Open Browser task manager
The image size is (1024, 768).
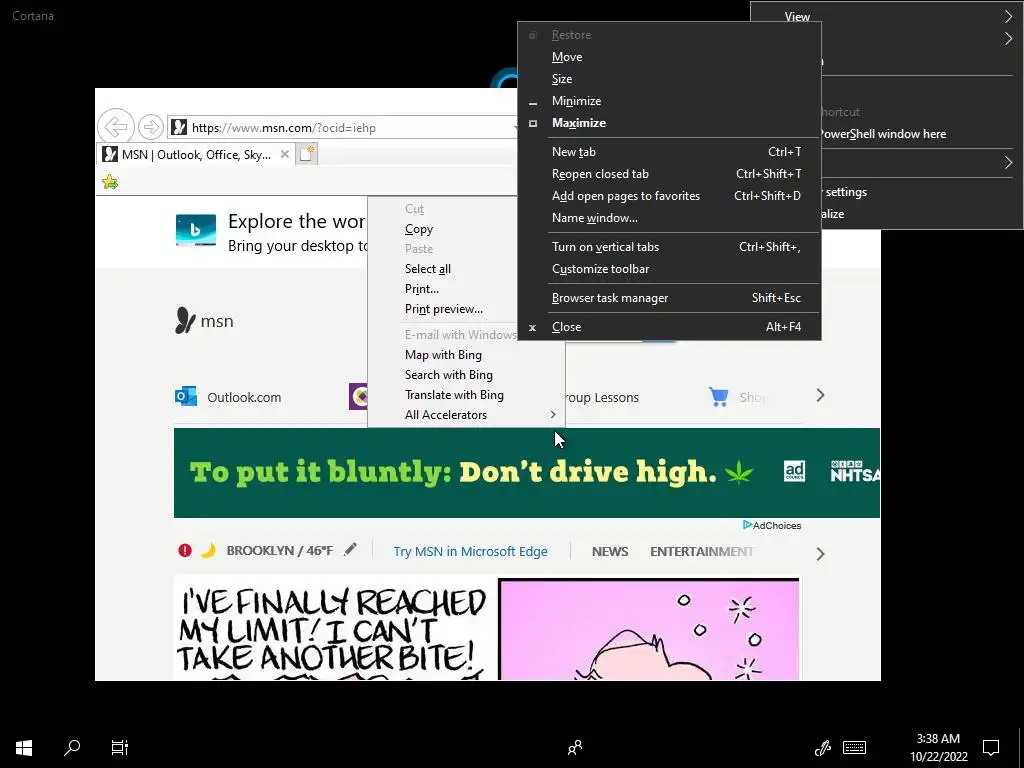(x=669, y=298)
